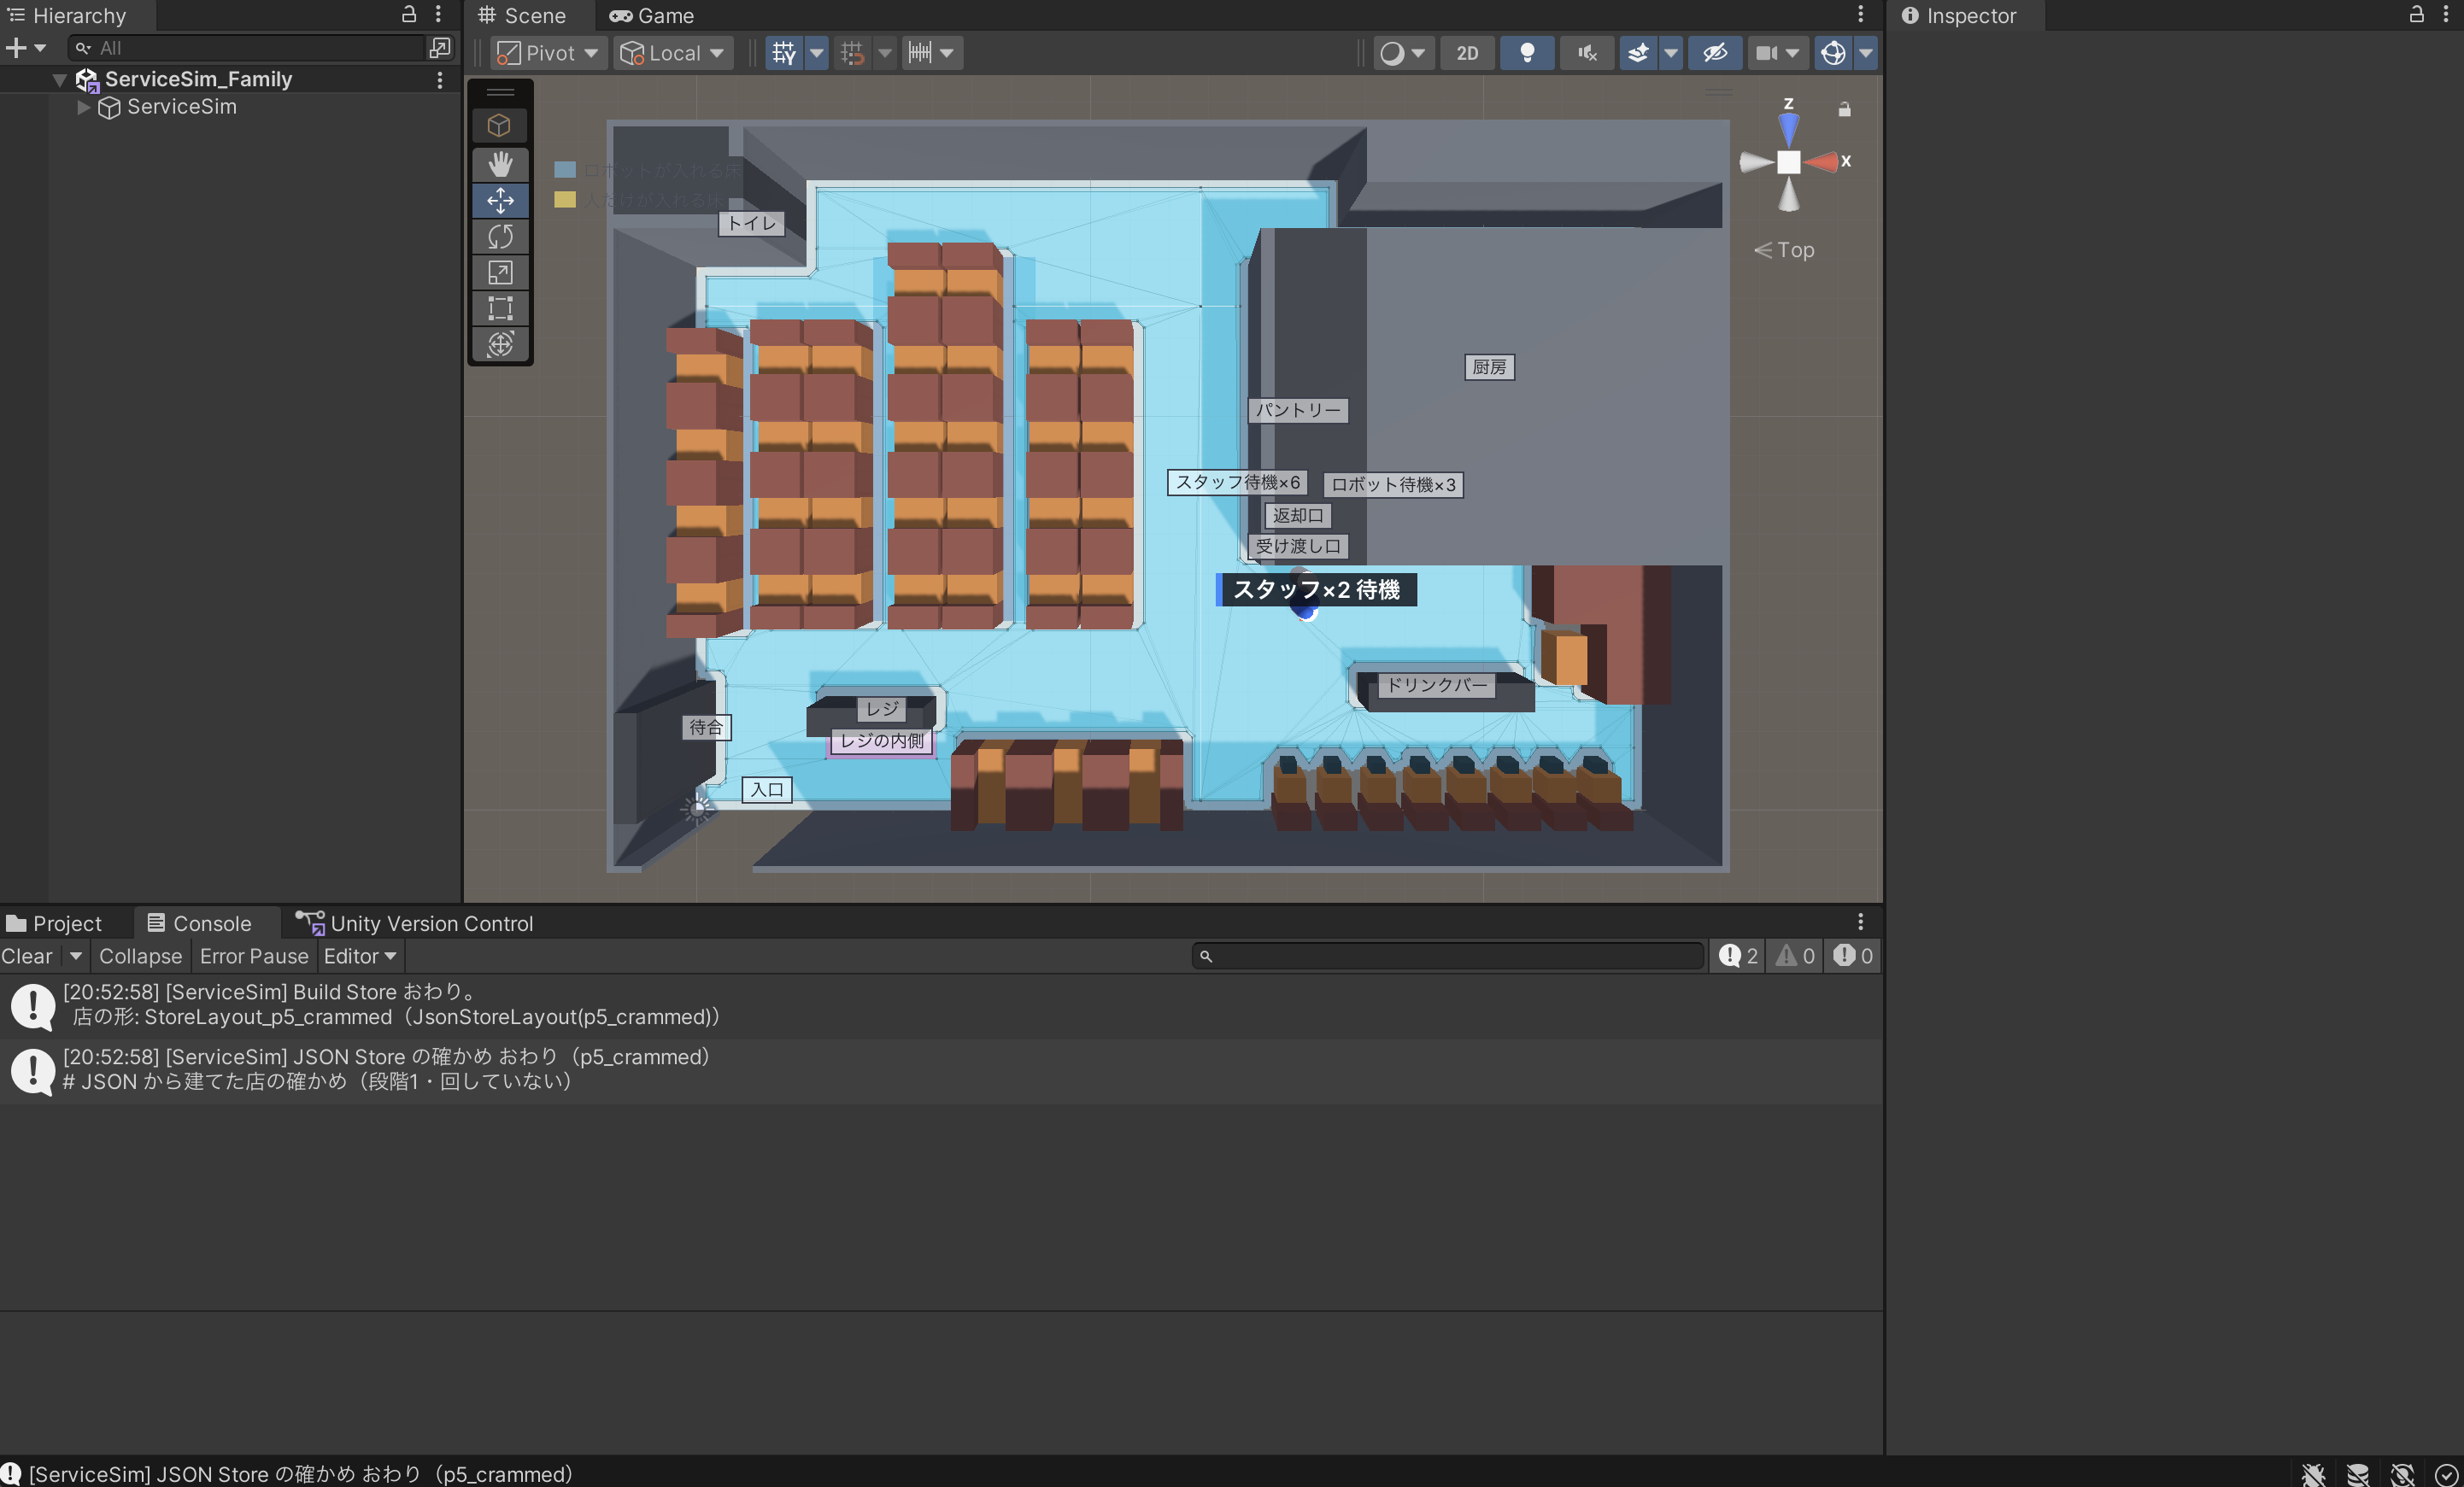Toggle Error Pause in Console
Image resolution: width=2464 pixels, height=1487 pixels.
[x=254, y=956]
